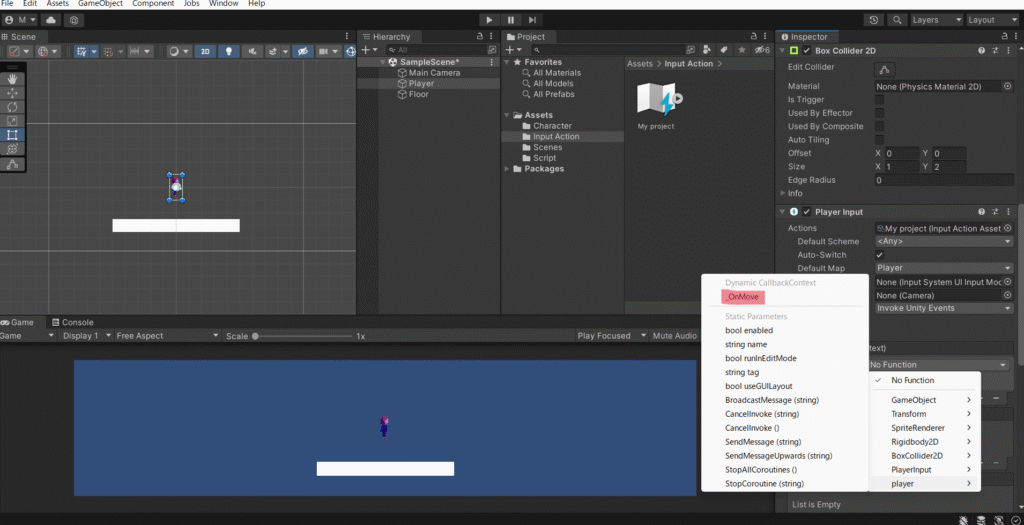Choose _OnMove from the function menu
The height and width of the screenshot is (525, 1024).
click(x=743, y=297)
